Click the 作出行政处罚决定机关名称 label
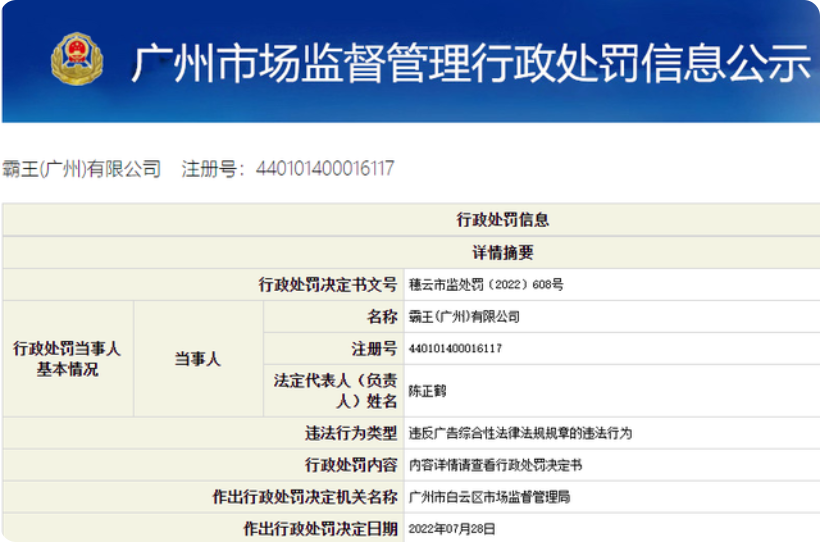Screen dimensions: 822x546 pos(305,497)
